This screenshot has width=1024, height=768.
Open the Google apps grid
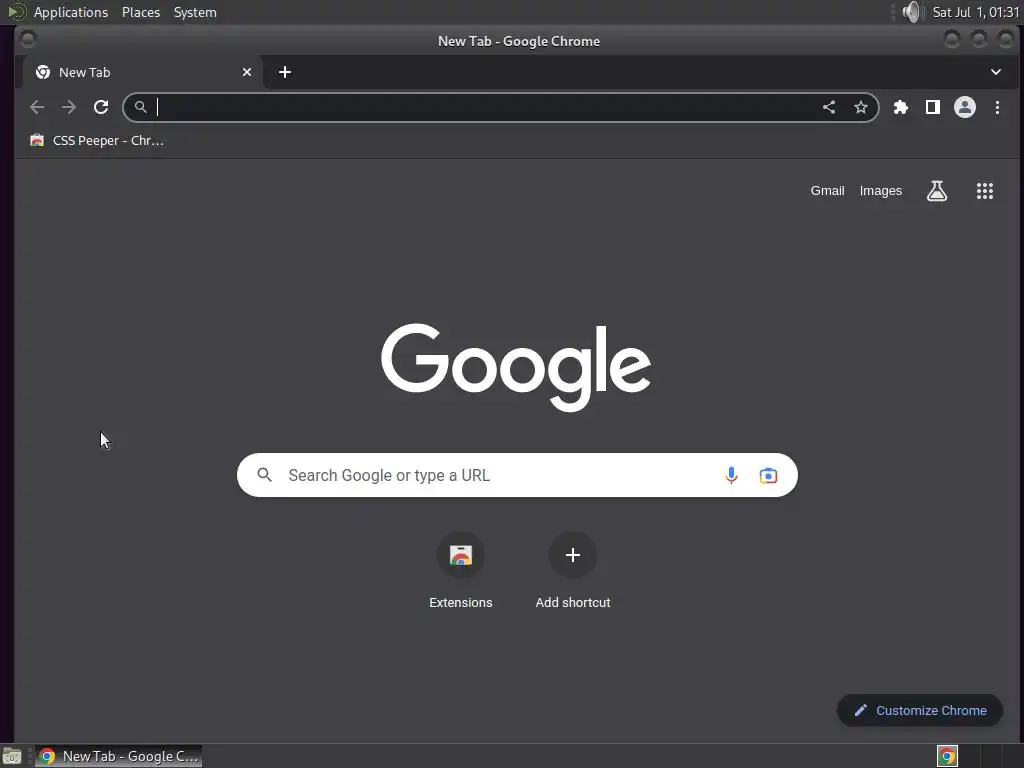[985, 191]
